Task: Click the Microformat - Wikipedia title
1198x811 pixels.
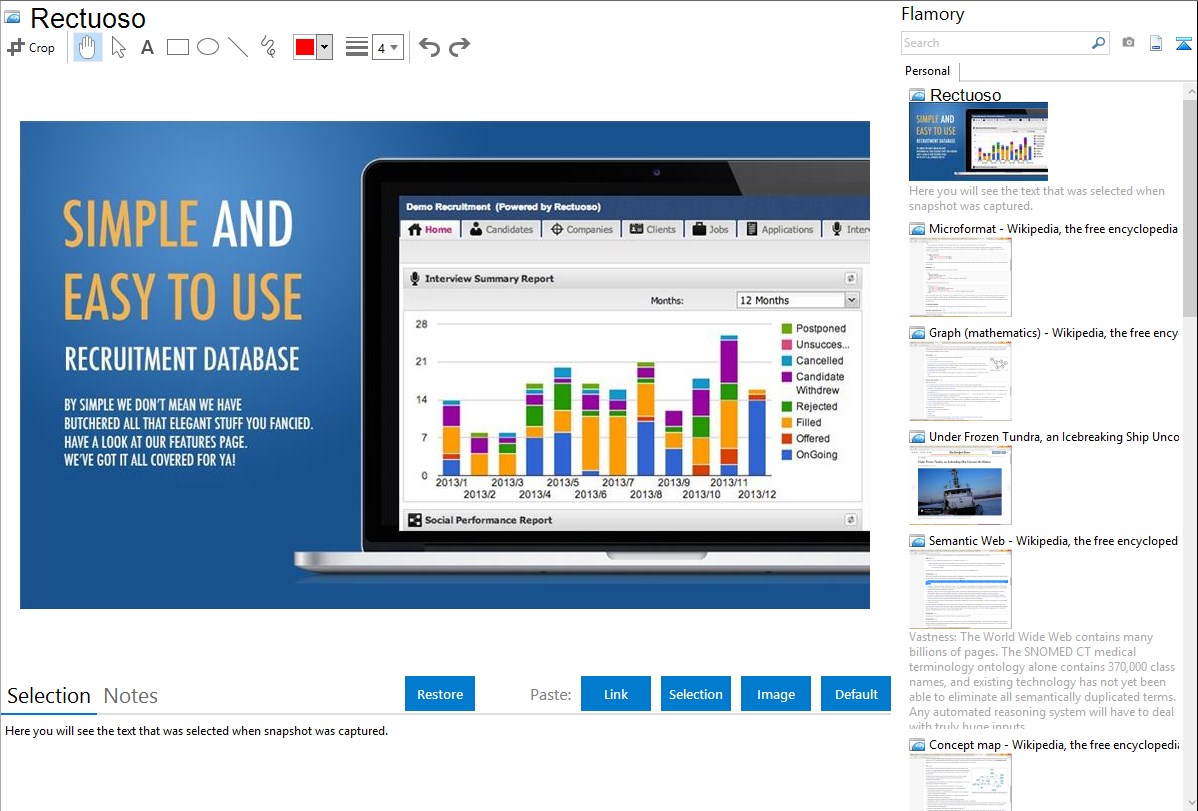Action: click(1053, 229)
